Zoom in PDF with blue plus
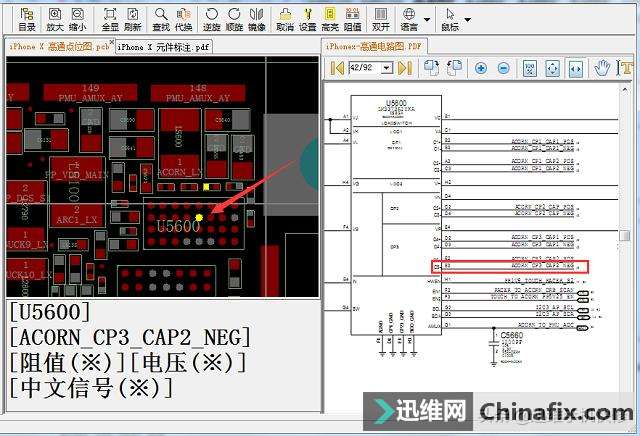The height and width of the screenshot is (436, 640). click(481, 68)
